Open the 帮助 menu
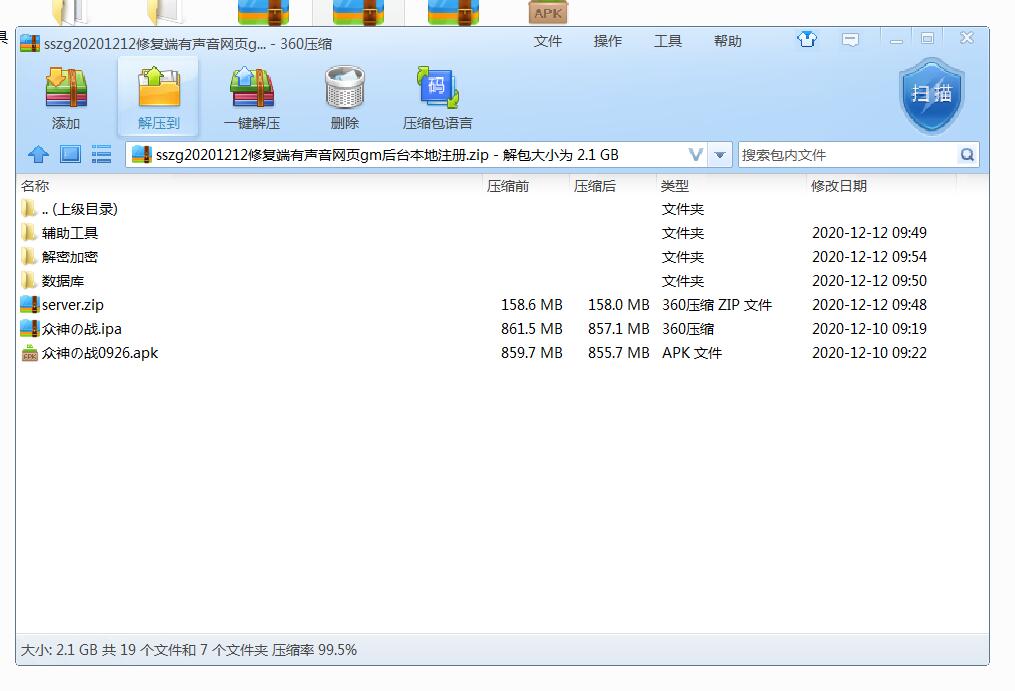Screen dimensions: 1015x691 (x=728, y=41)
